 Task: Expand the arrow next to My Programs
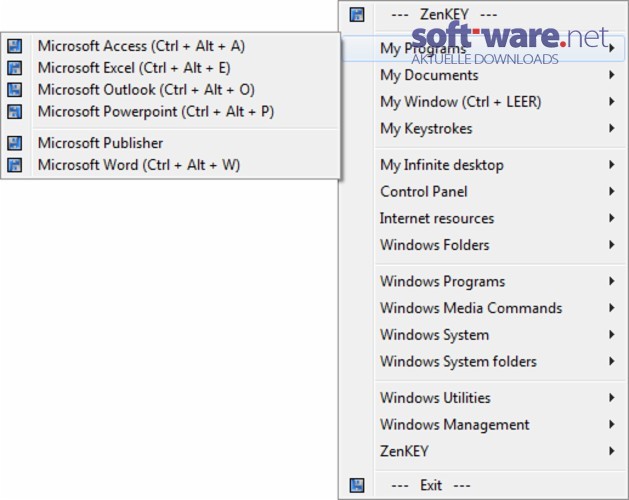612,49
